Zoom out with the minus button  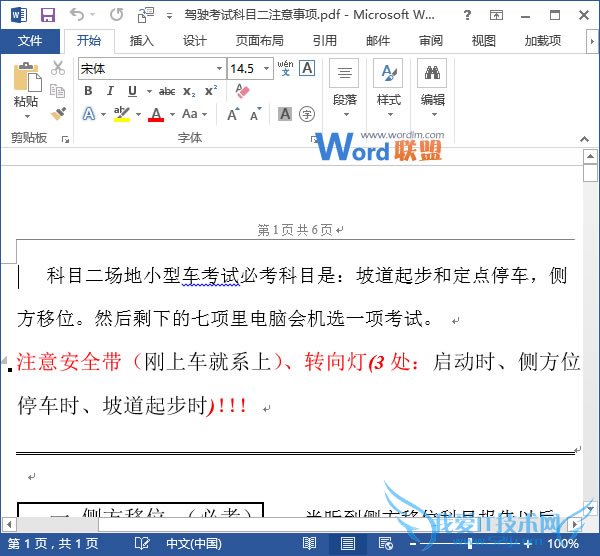pyautogui.click(x=412, y=543)
